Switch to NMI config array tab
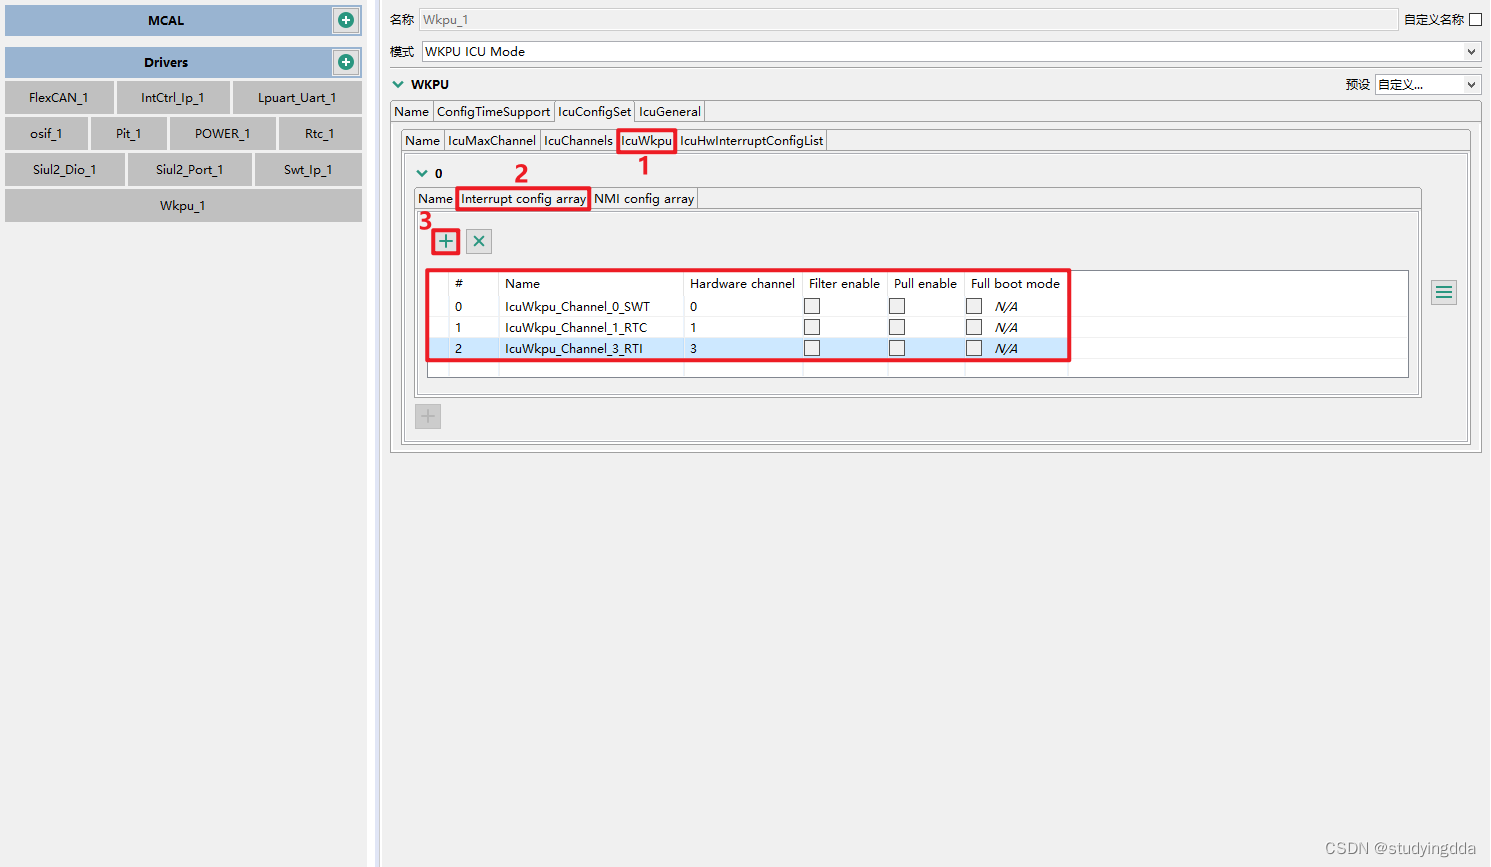This screenshot has width=1491, height=867. pyautogui.click(x=644, y=198)
